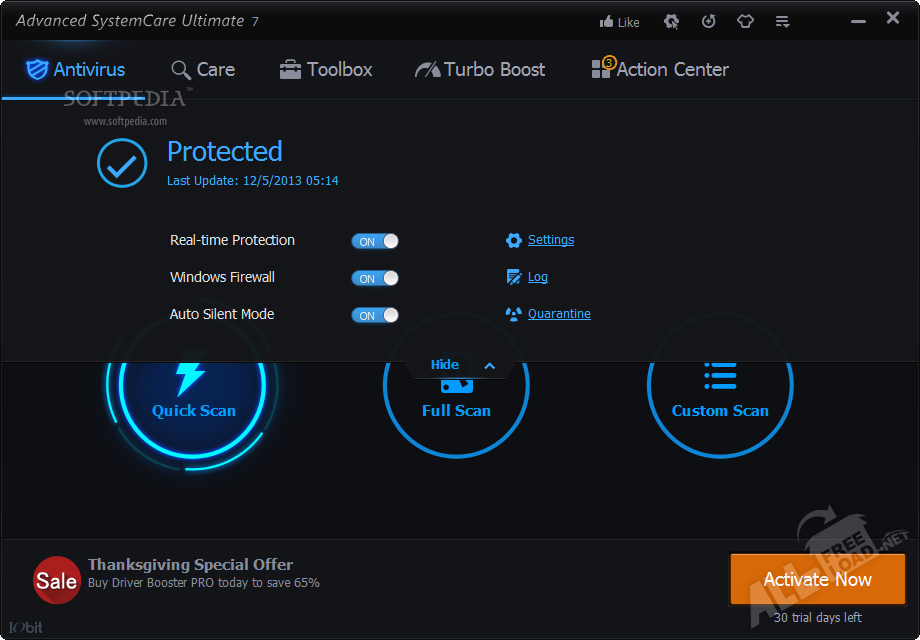Click the Like thumbs-up button

tap(619, 21)
